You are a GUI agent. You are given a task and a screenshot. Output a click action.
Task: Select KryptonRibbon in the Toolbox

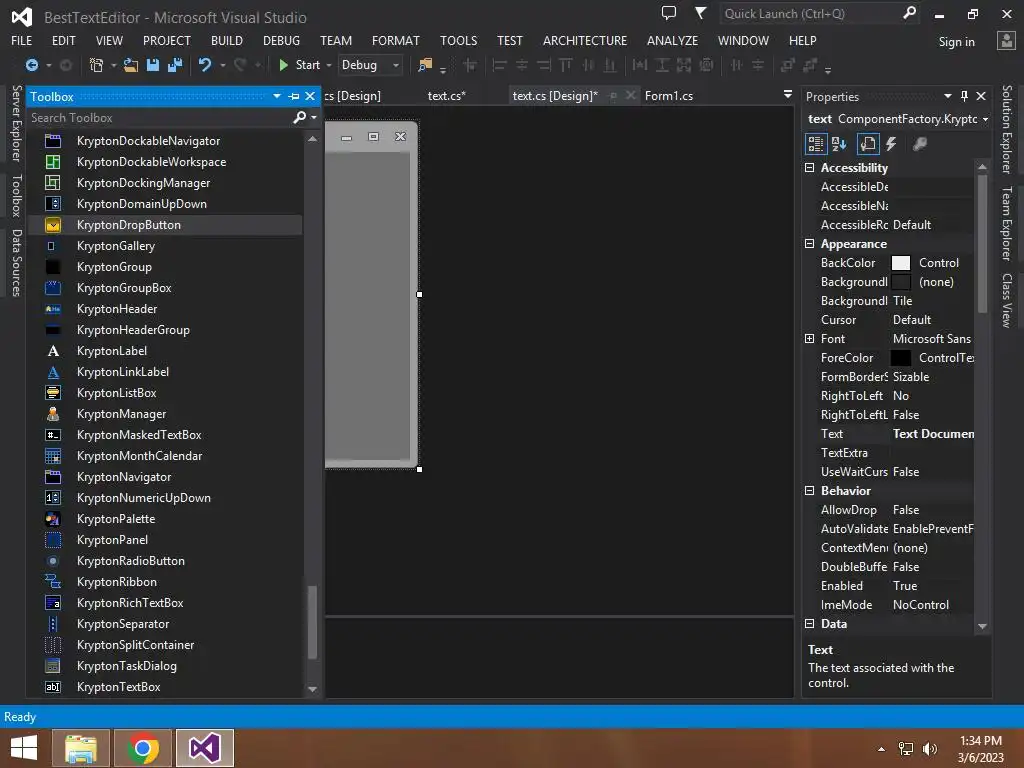[x=165, y=582]
